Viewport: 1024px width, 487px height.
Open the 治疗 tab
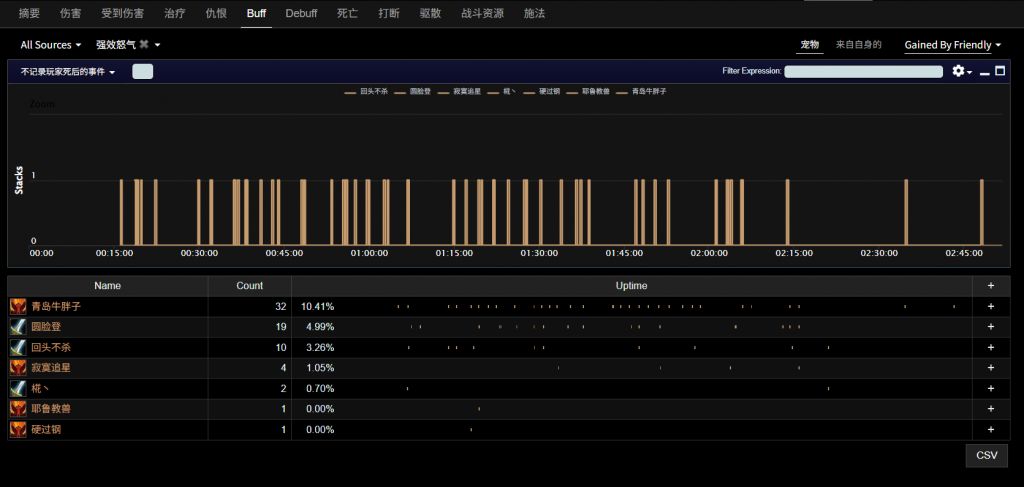pyautogui.click(x=174, y=14)
